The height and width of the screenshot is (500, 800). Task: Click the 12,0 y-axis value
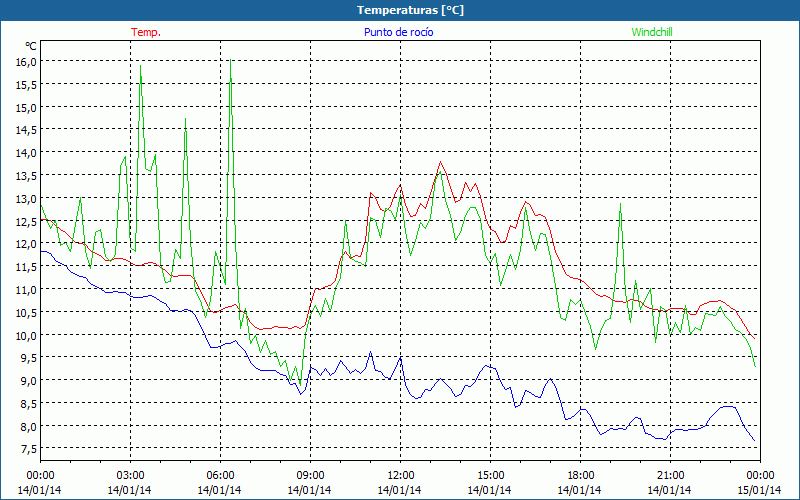[27, 244]
